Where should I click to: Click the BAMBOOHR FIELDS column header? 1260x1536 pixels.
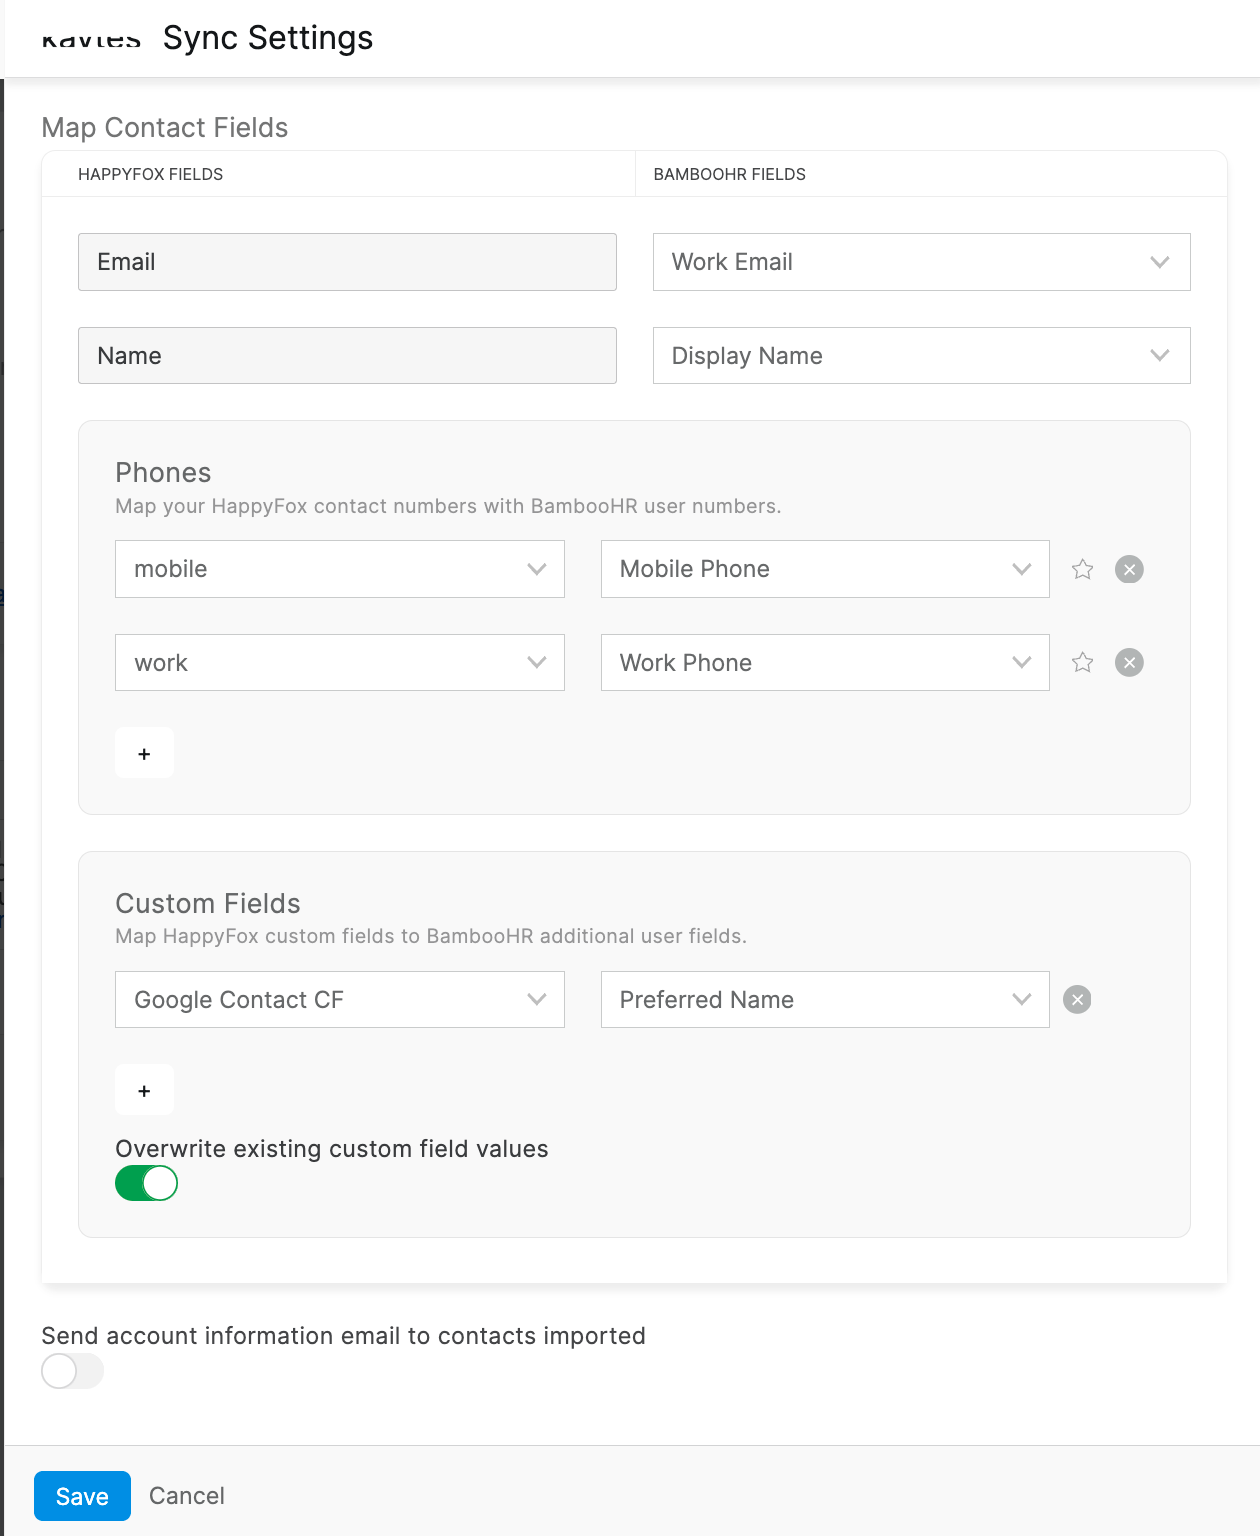click(x=729, y=174)
